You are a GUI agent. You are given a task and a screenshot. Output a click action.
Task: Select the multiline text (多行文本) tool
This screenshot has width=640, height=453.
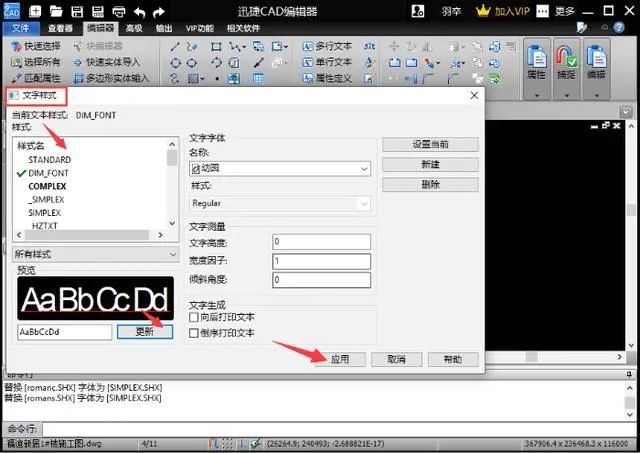327,47
